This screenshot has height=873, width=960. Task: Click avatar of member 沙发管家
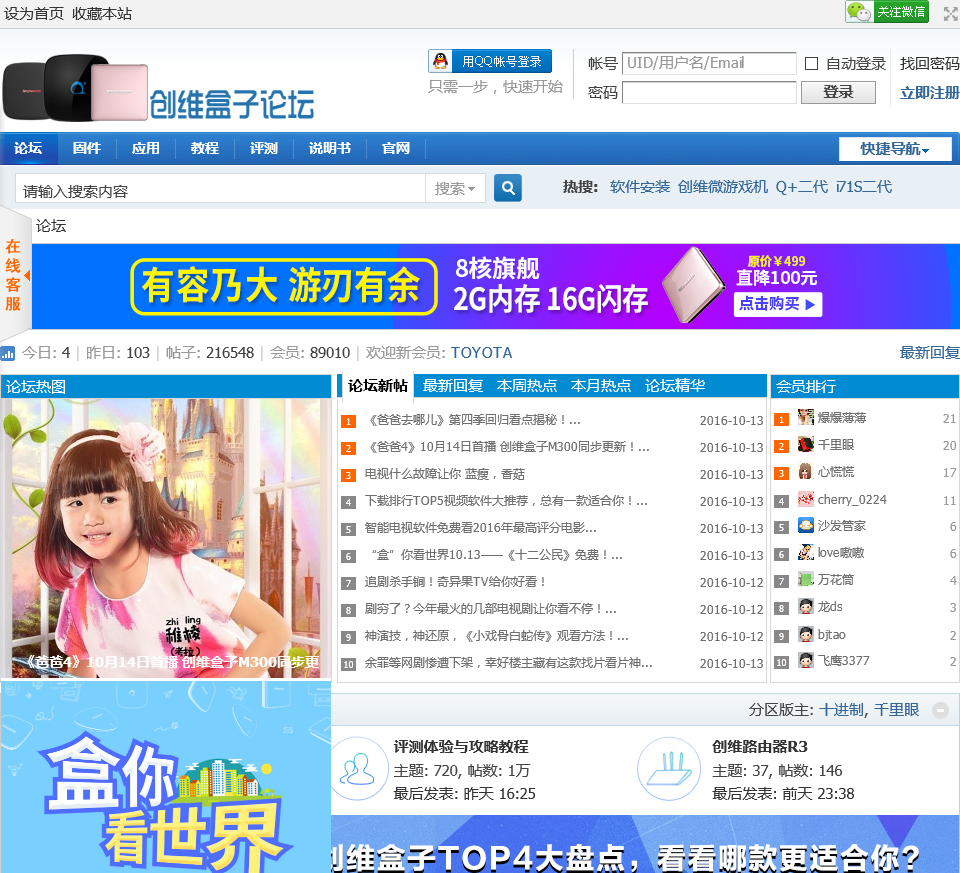coord(806,526)
